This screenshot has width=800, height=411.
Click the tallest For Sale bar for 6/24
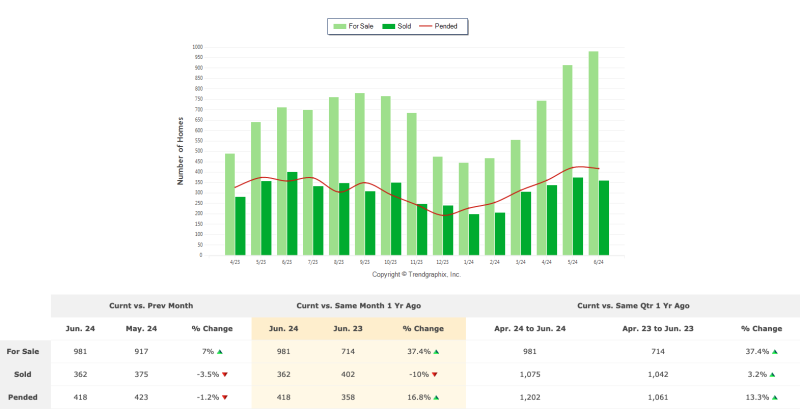[593, 152]
